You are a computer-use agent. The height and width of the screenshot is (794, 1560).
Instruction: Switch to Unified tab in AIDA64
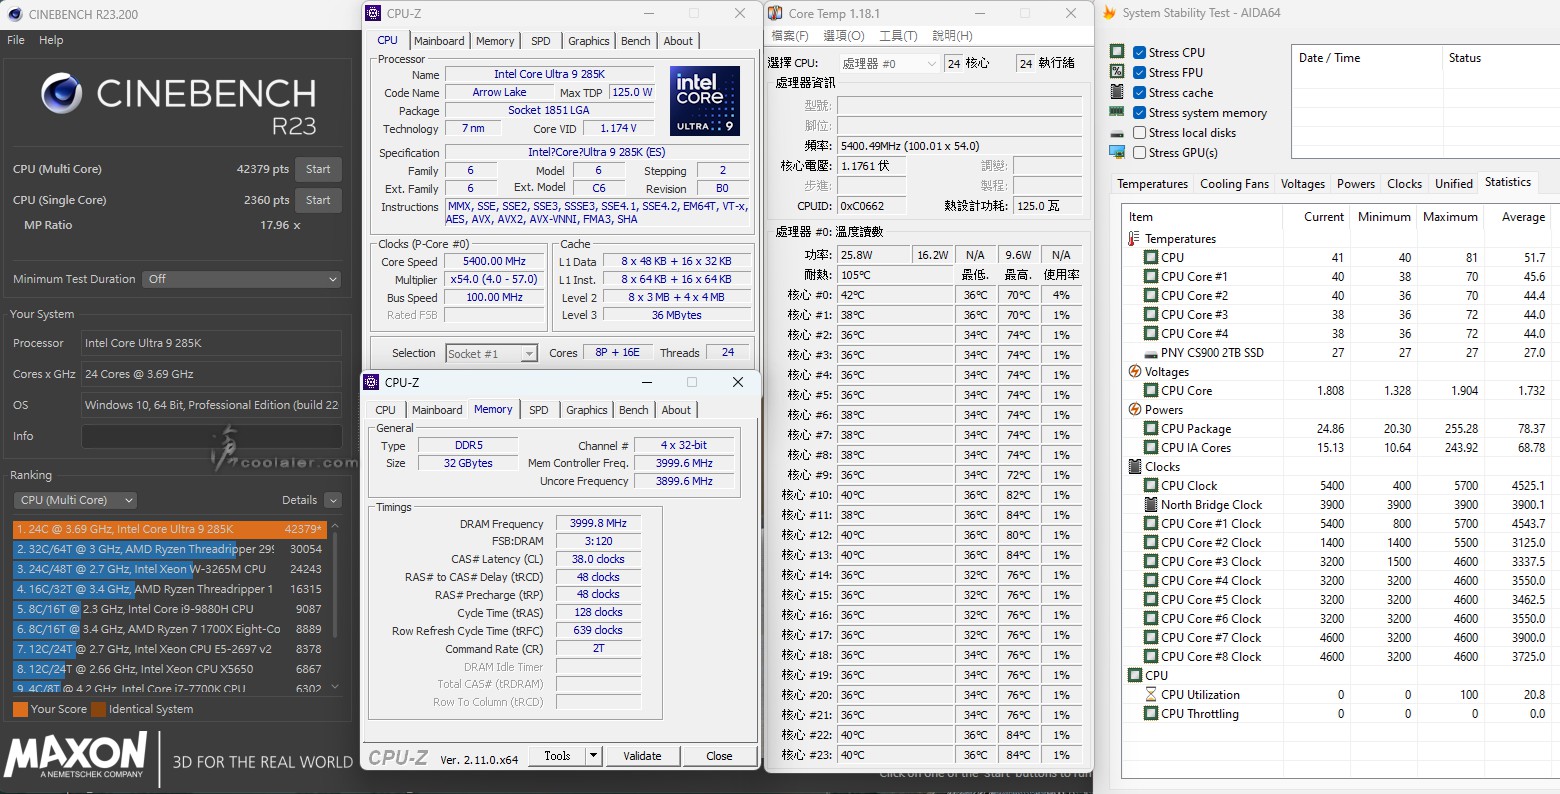tap(1454, 184)
